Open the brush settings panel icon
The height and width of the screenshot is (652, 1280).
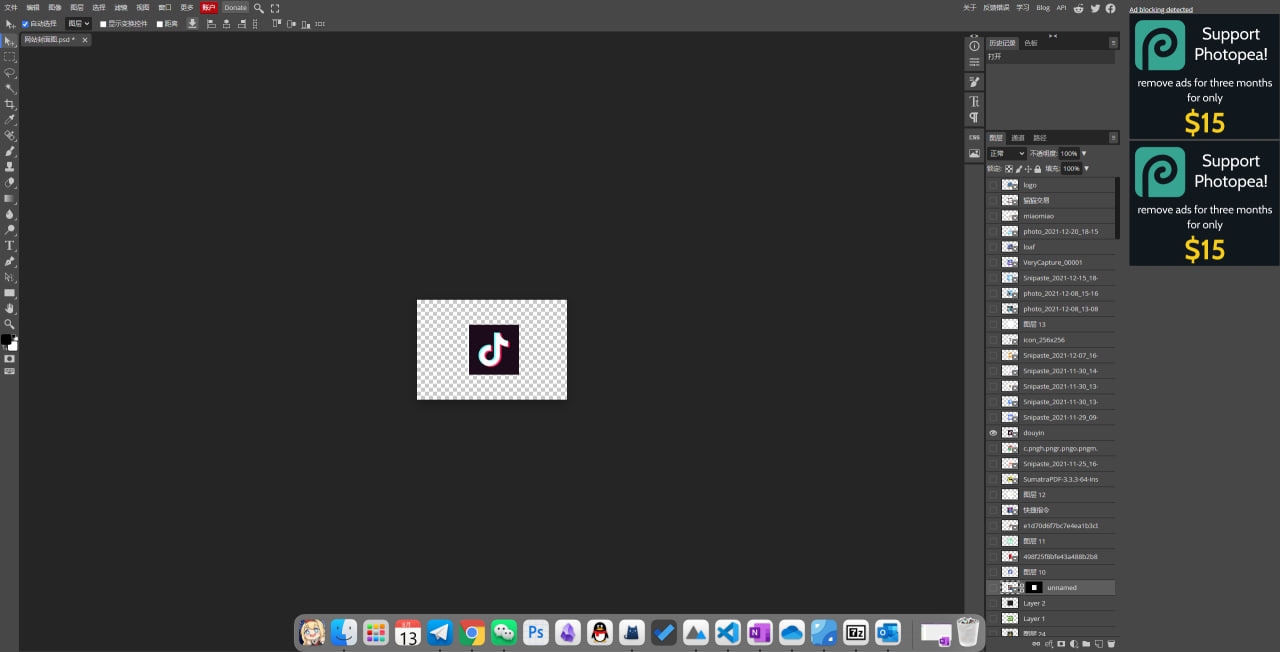(x=974, y=81)
